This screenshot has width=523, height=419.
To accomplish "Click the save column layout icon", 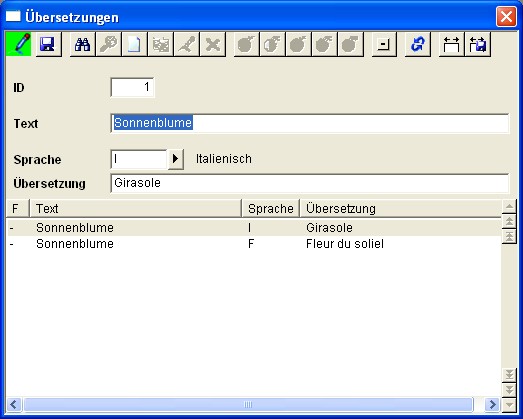I will (478, 44).
